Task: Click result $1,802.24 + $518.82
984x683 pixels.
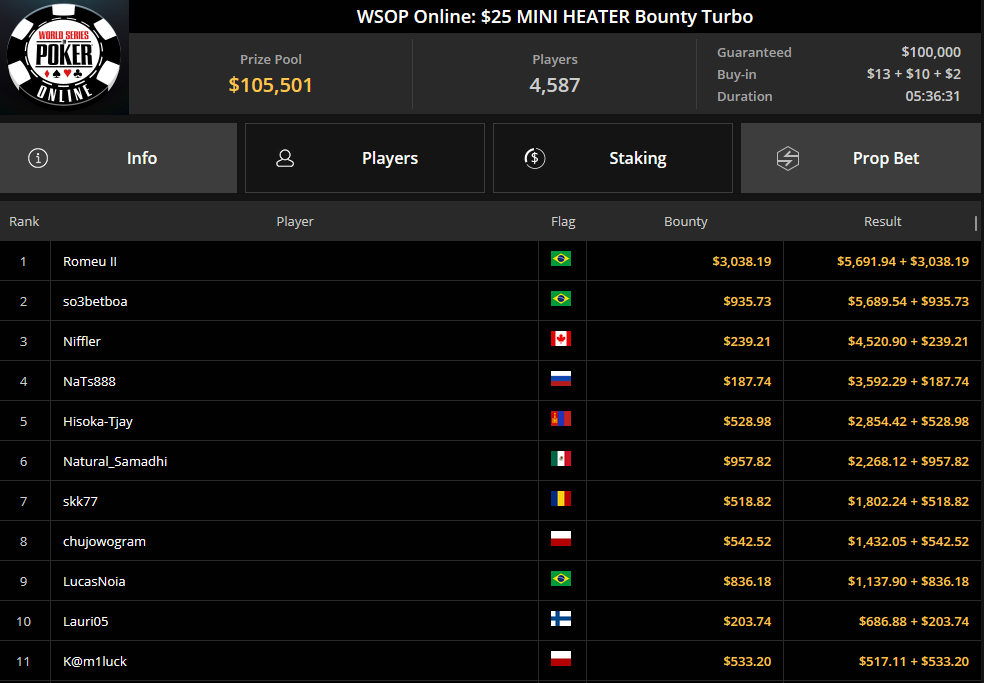Action: pos(908,502)
